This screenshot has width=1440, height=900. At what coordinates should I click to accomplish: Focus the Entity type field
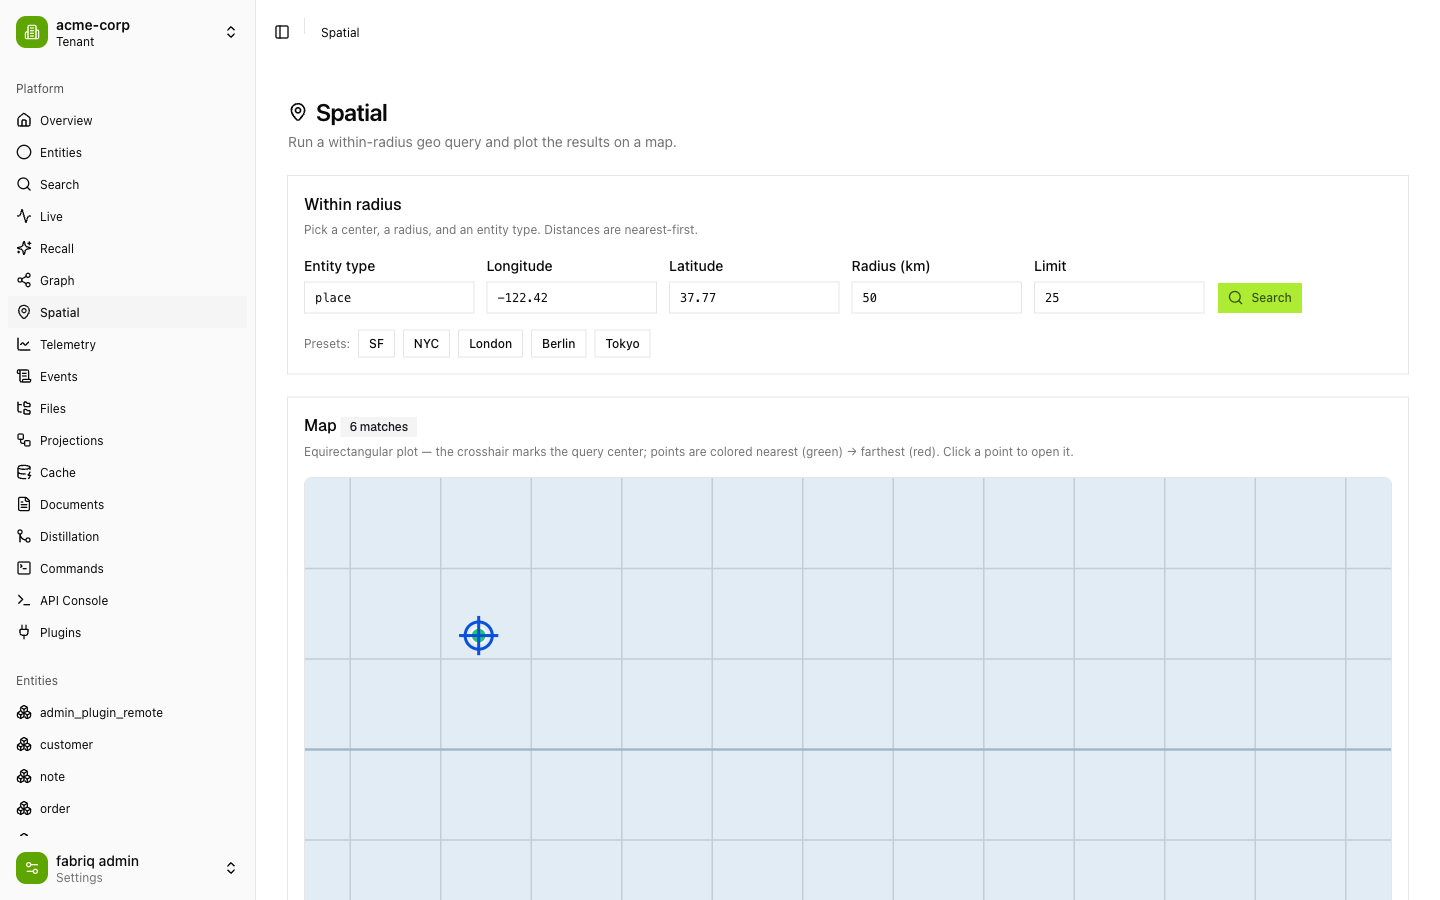pyautogui.click(x=389, y=298)
